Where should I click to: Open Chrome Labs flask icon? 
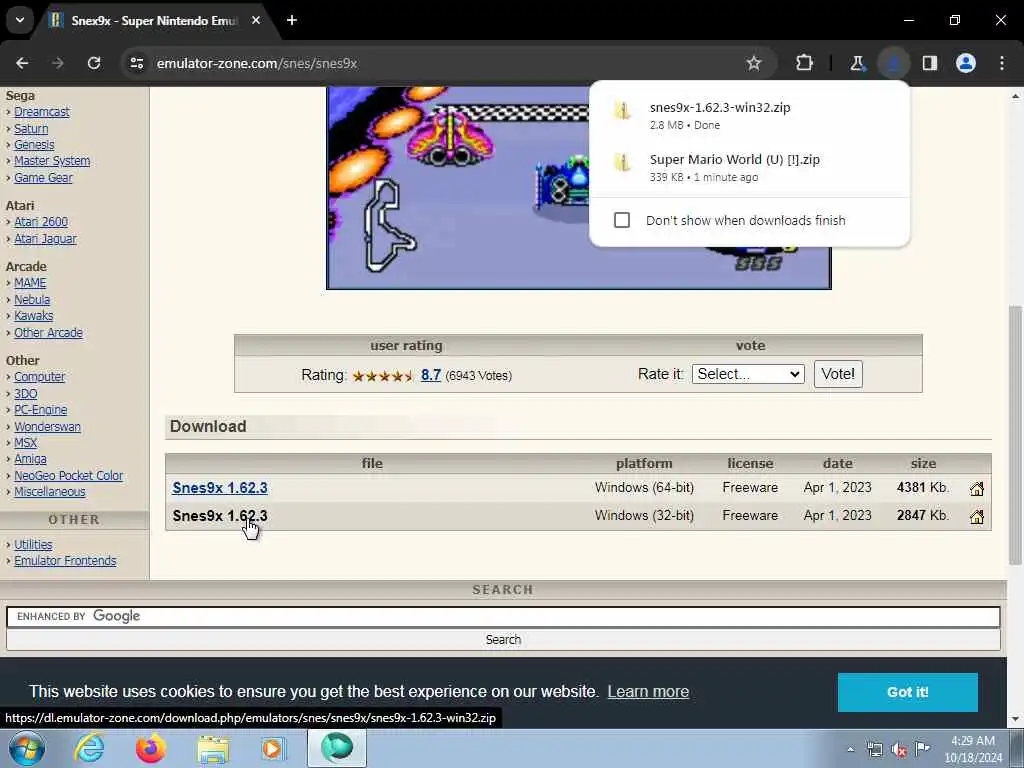coord(857,63)
